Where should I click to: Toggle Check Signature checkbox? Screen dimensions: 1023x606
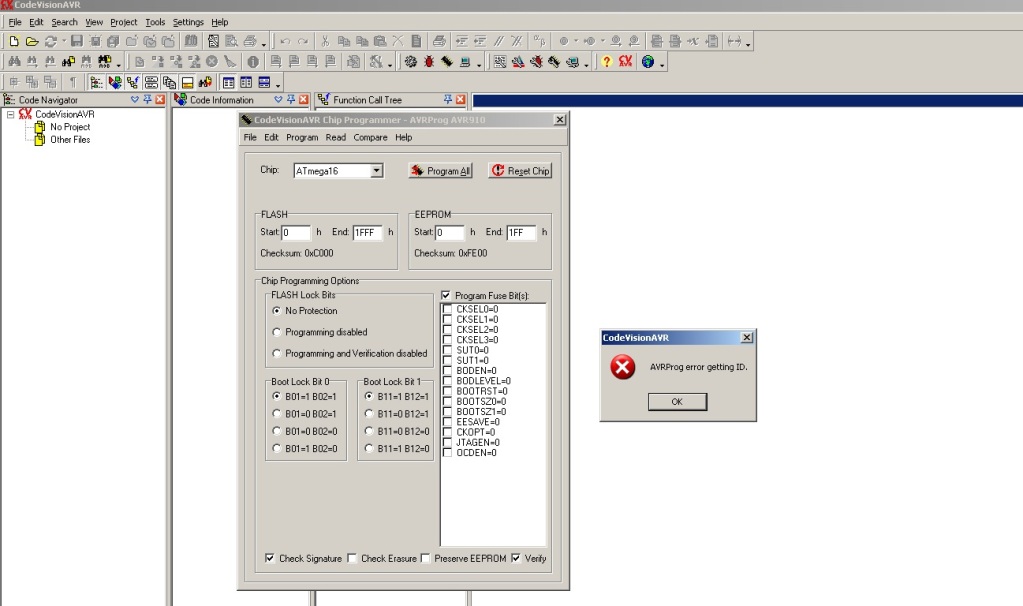(269, 558)
